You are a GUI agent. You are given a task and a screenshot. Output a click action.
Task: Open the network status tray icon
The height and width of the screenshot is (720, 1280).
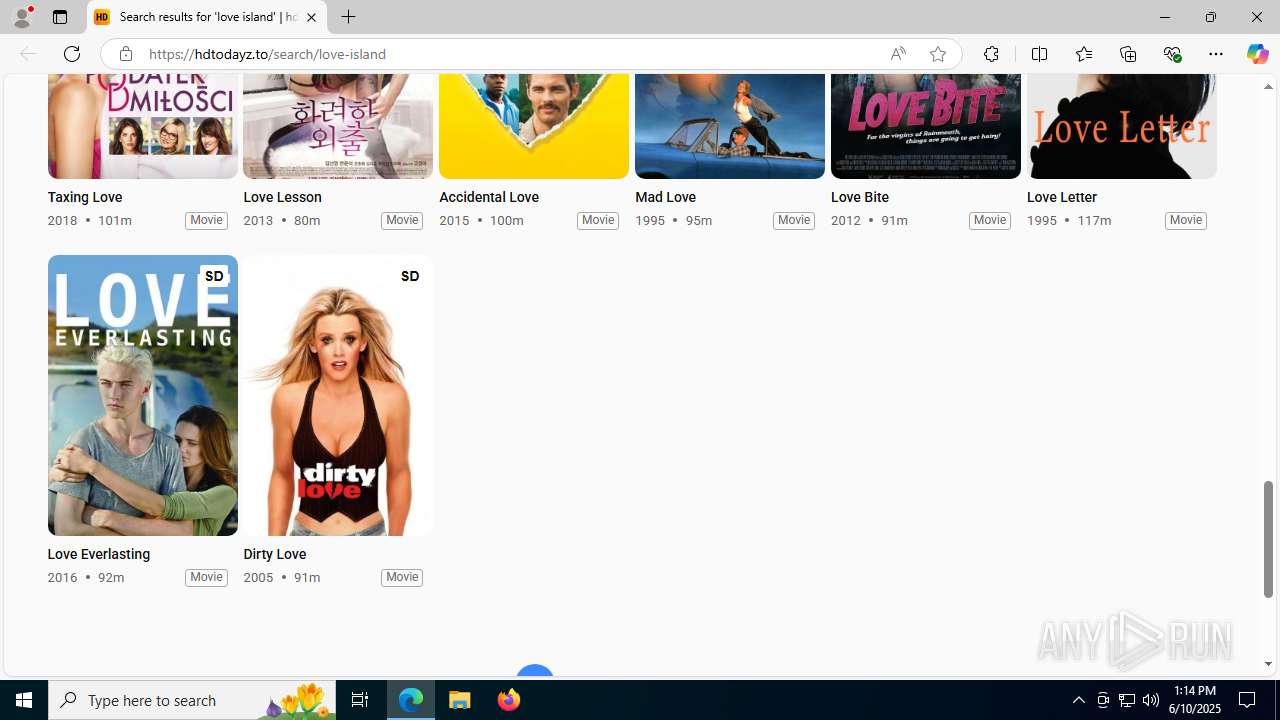[1127, 700]
